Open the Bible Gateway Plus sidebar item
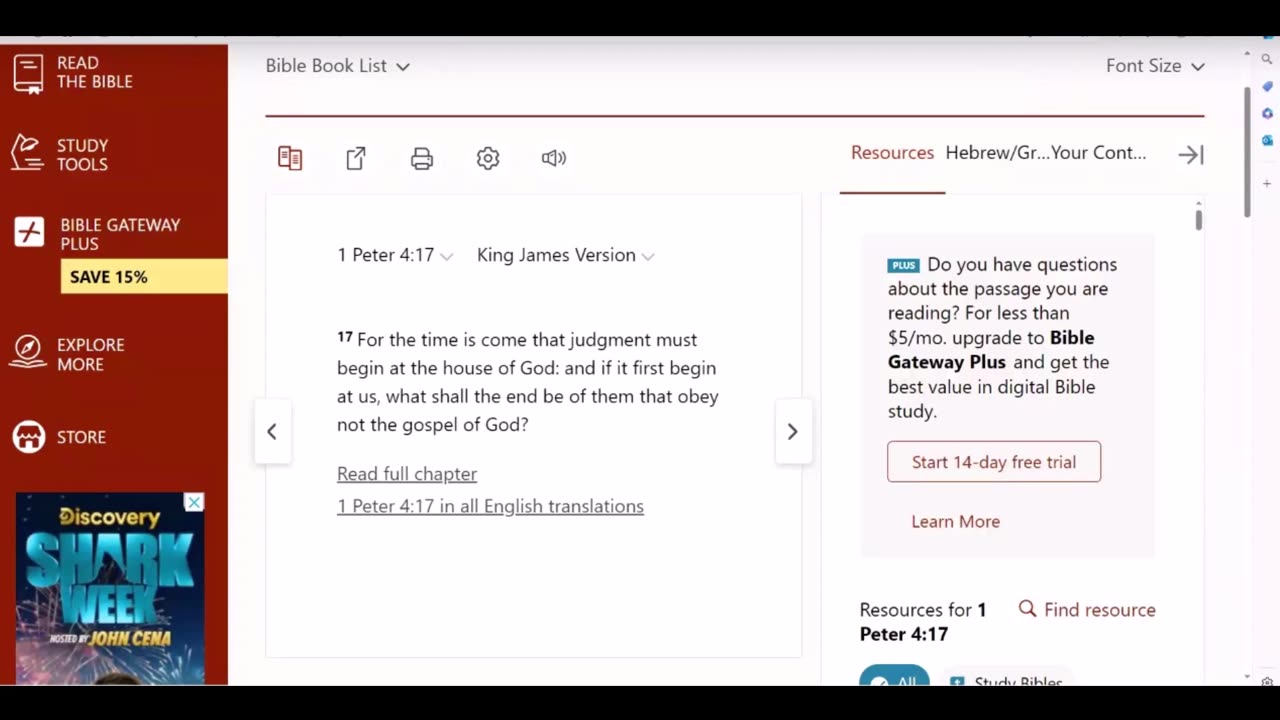1280x720 pixels. [98, 234]
